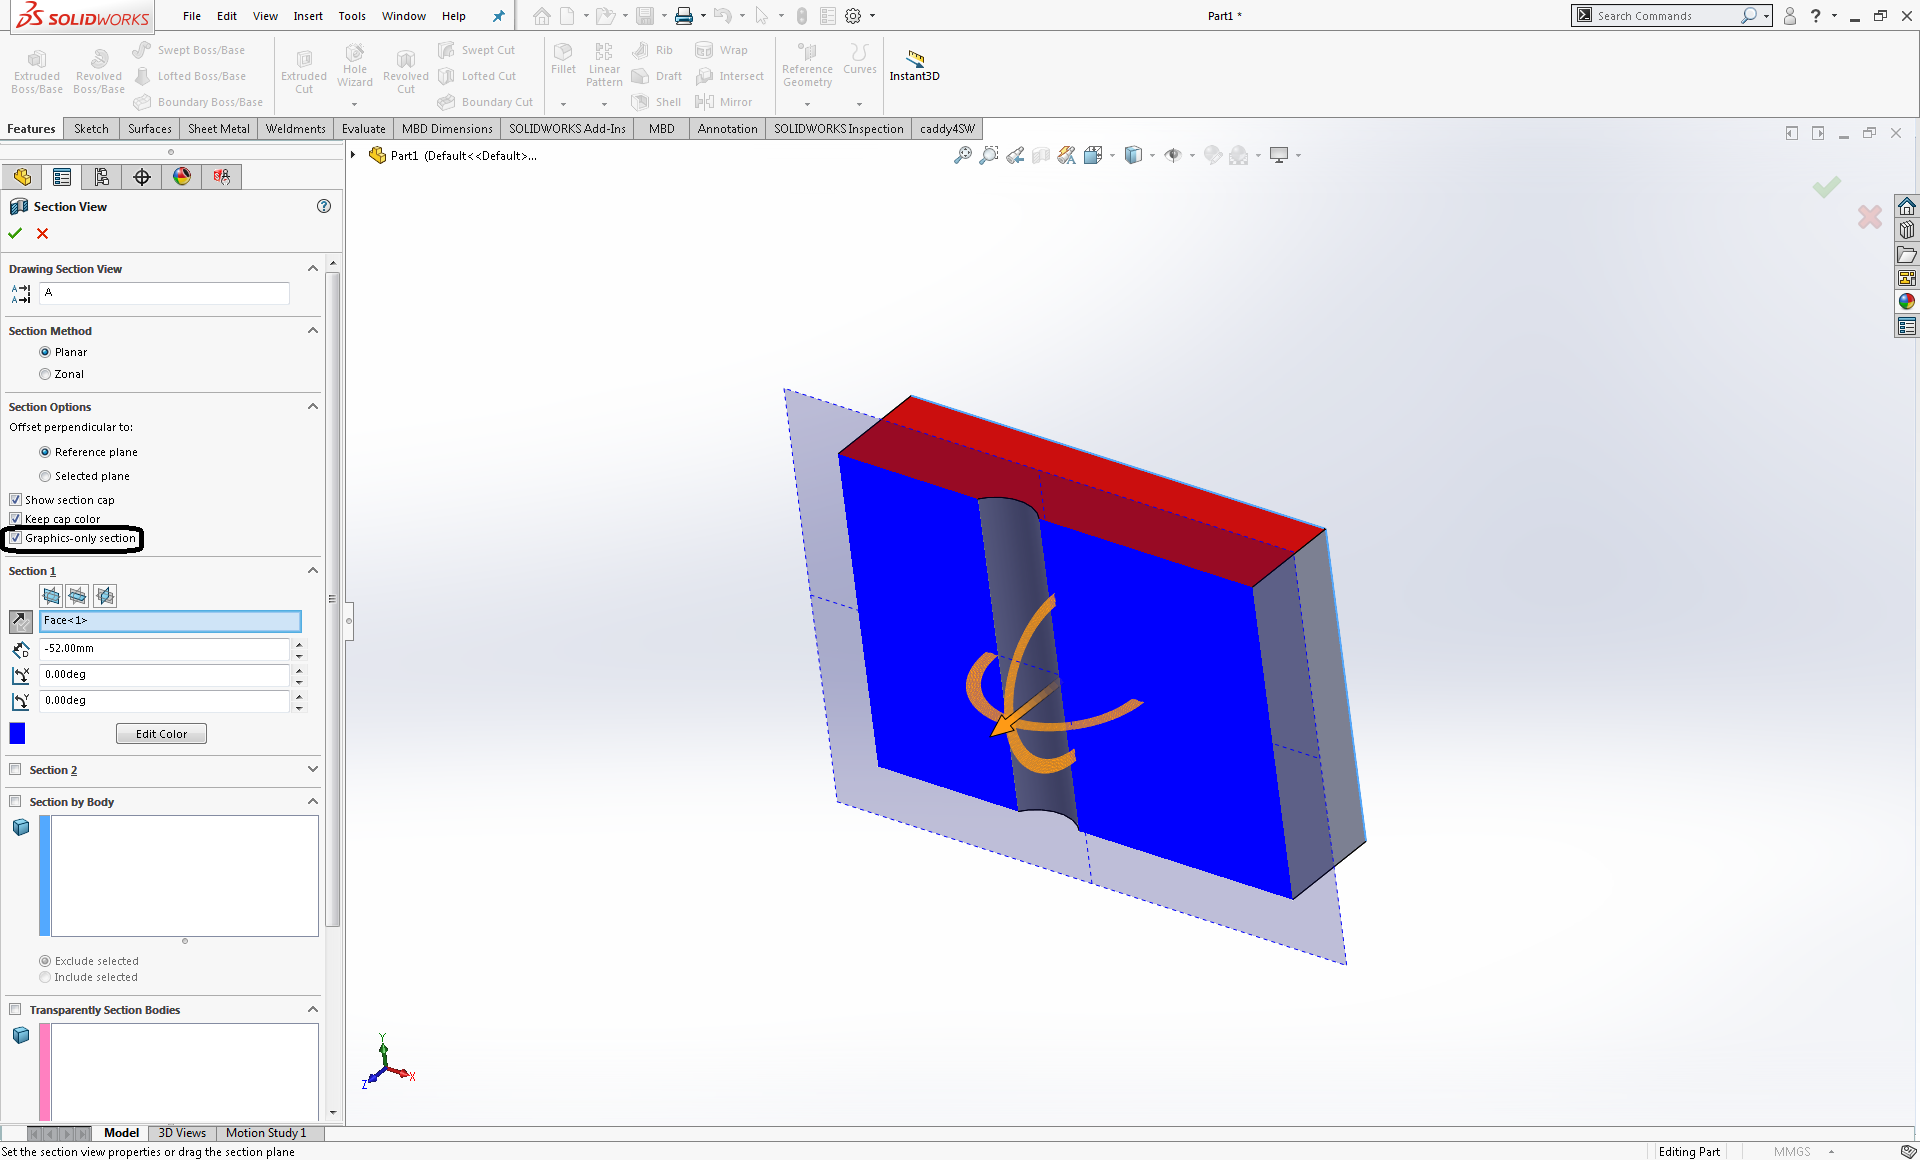Open Section View help question mark
1920x1160 pixels.
[324, 206]
